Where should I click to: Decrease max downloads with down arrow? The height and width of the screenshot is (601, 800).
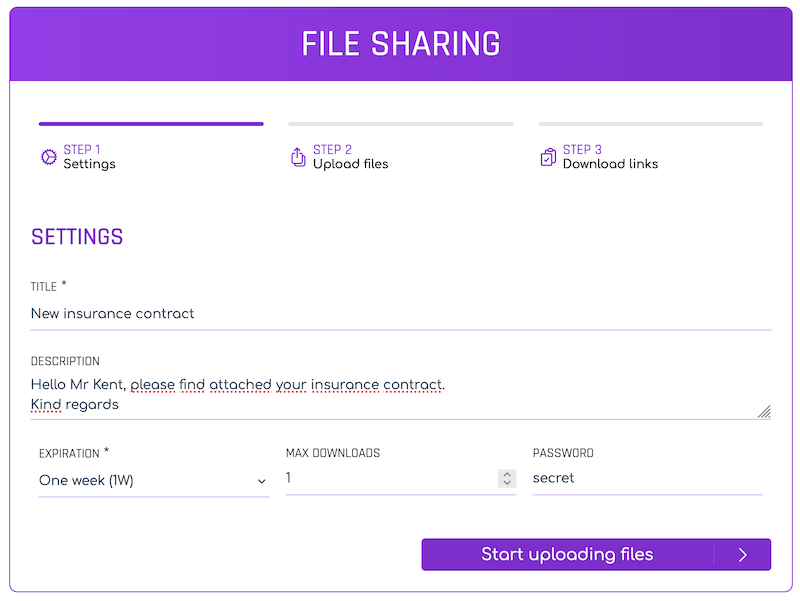pos(507,482)
